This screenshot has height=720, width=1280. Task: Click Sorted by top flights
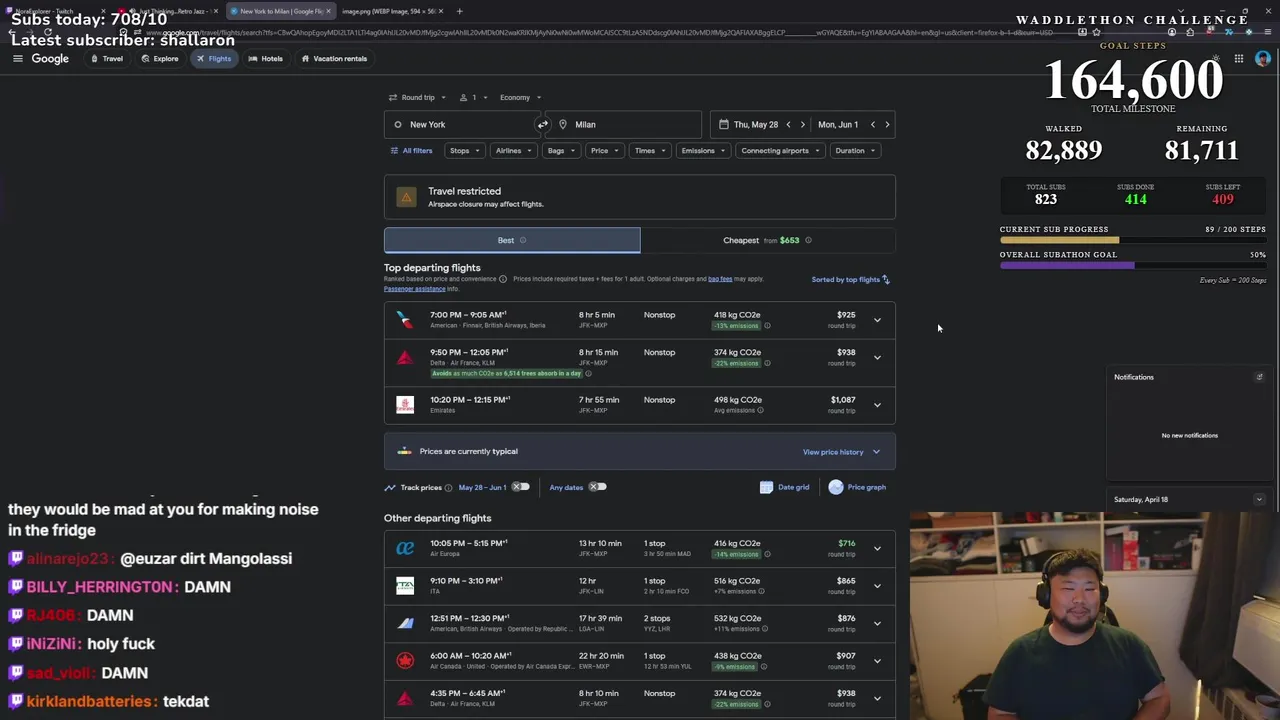(x=846, y=280)
